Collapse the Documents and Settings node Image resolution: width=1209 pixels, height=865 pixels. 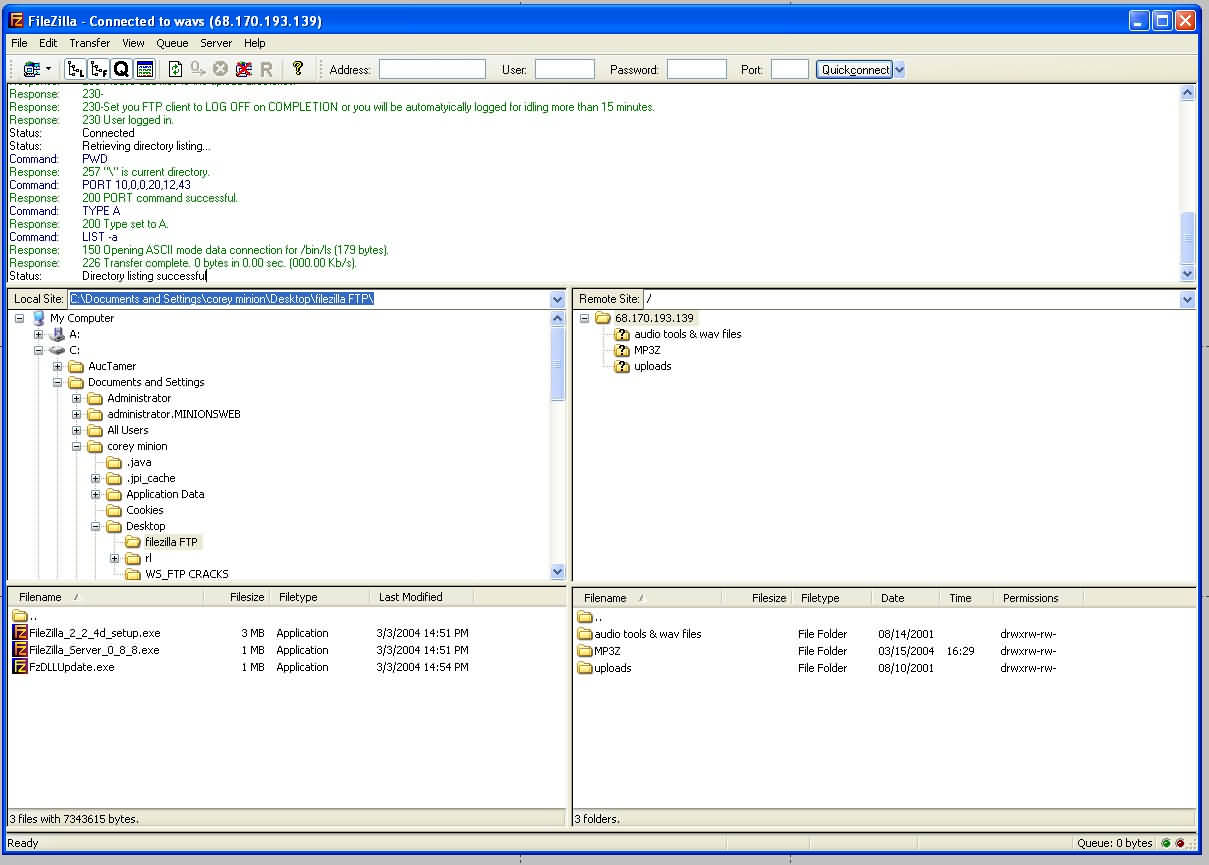[x=57, y=382]
